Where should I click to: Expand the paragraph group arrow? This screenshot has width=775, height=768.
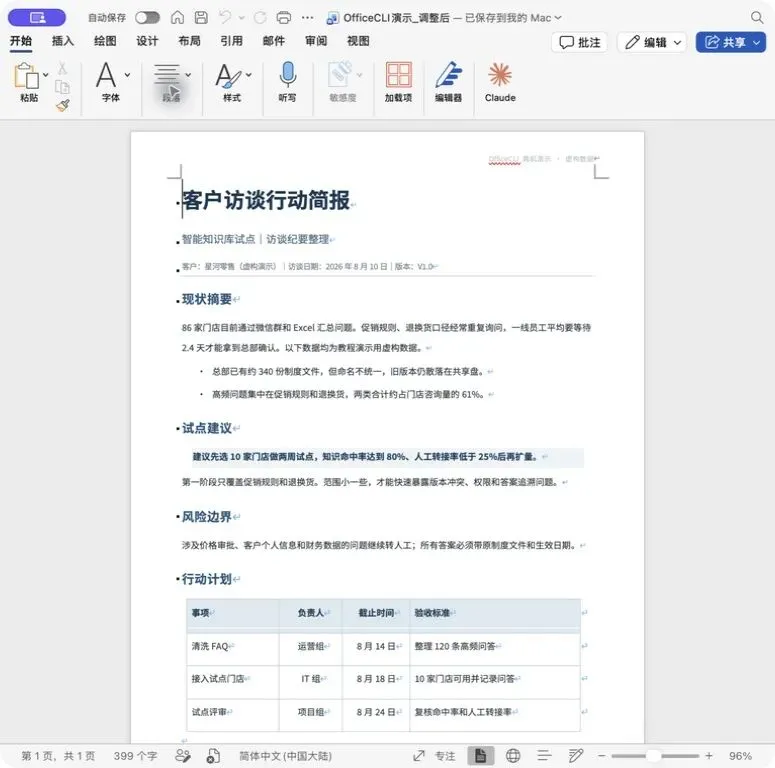[x=188, y=75]
